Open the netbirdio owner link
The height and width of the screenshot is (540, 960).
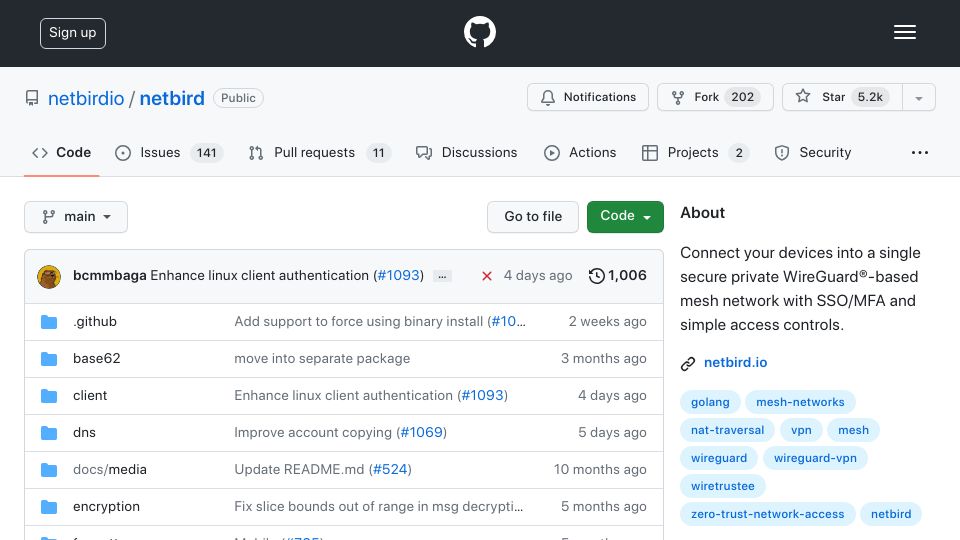pos(86,98)
